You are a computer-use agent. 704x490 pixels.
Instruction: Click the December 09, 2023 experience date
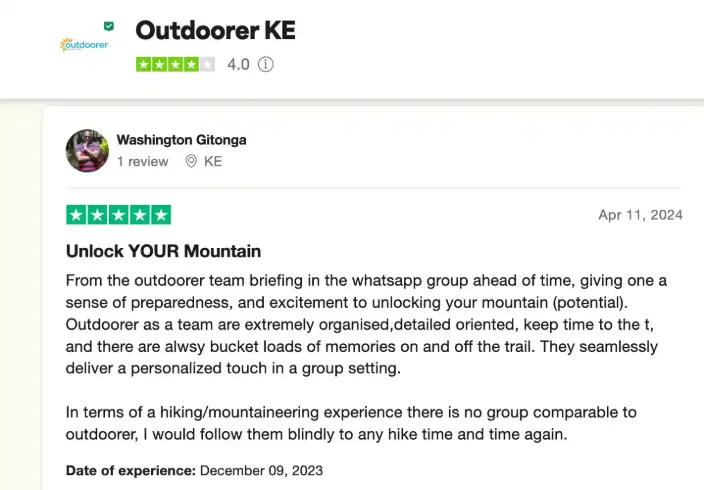261,470
